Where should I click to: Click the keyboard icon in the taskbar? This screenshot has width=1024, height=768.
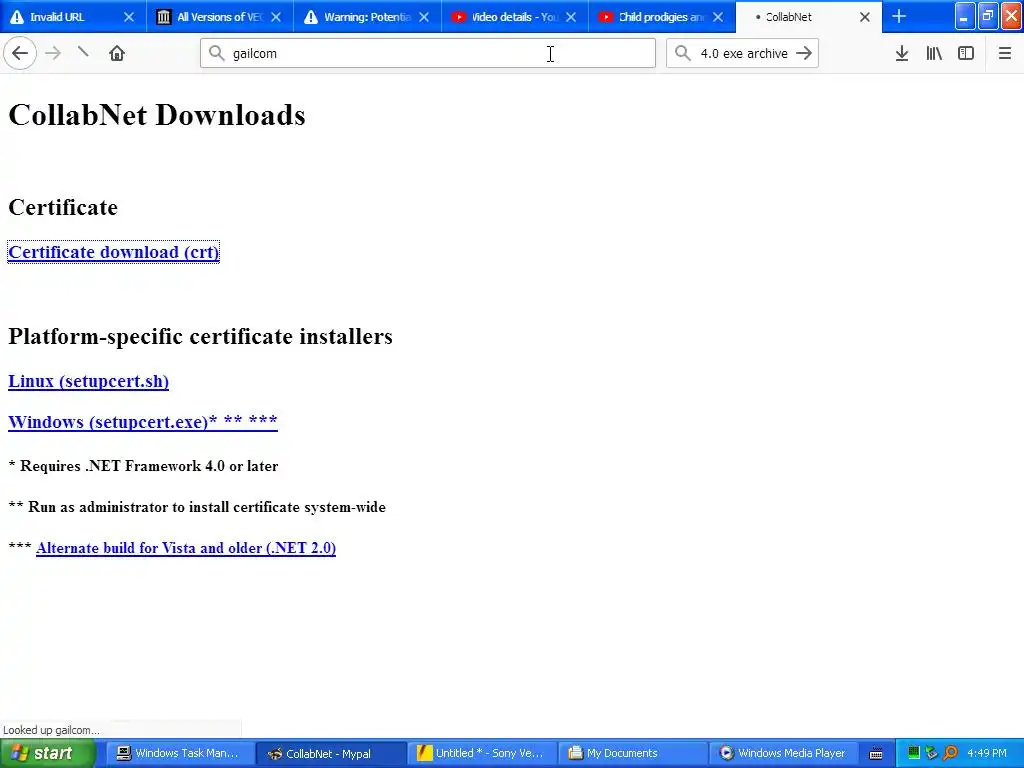pos(876,754)
